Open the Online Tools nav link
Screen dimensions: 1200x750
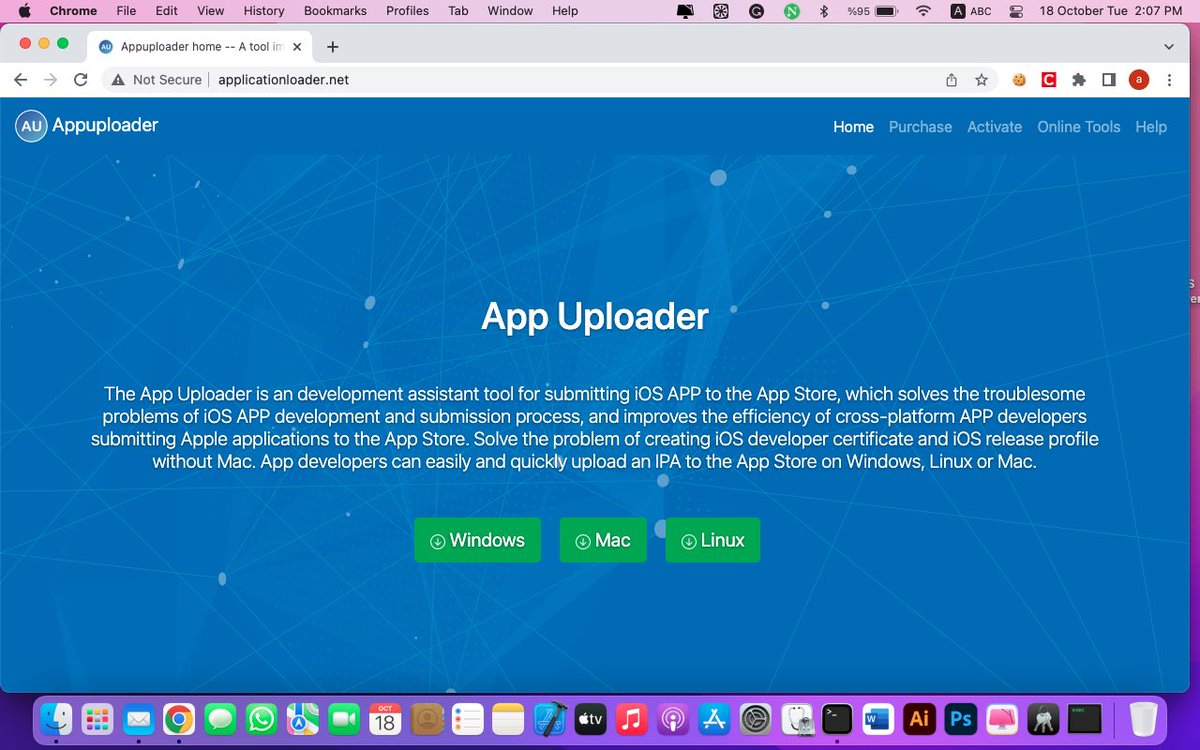pos(1079,127)
